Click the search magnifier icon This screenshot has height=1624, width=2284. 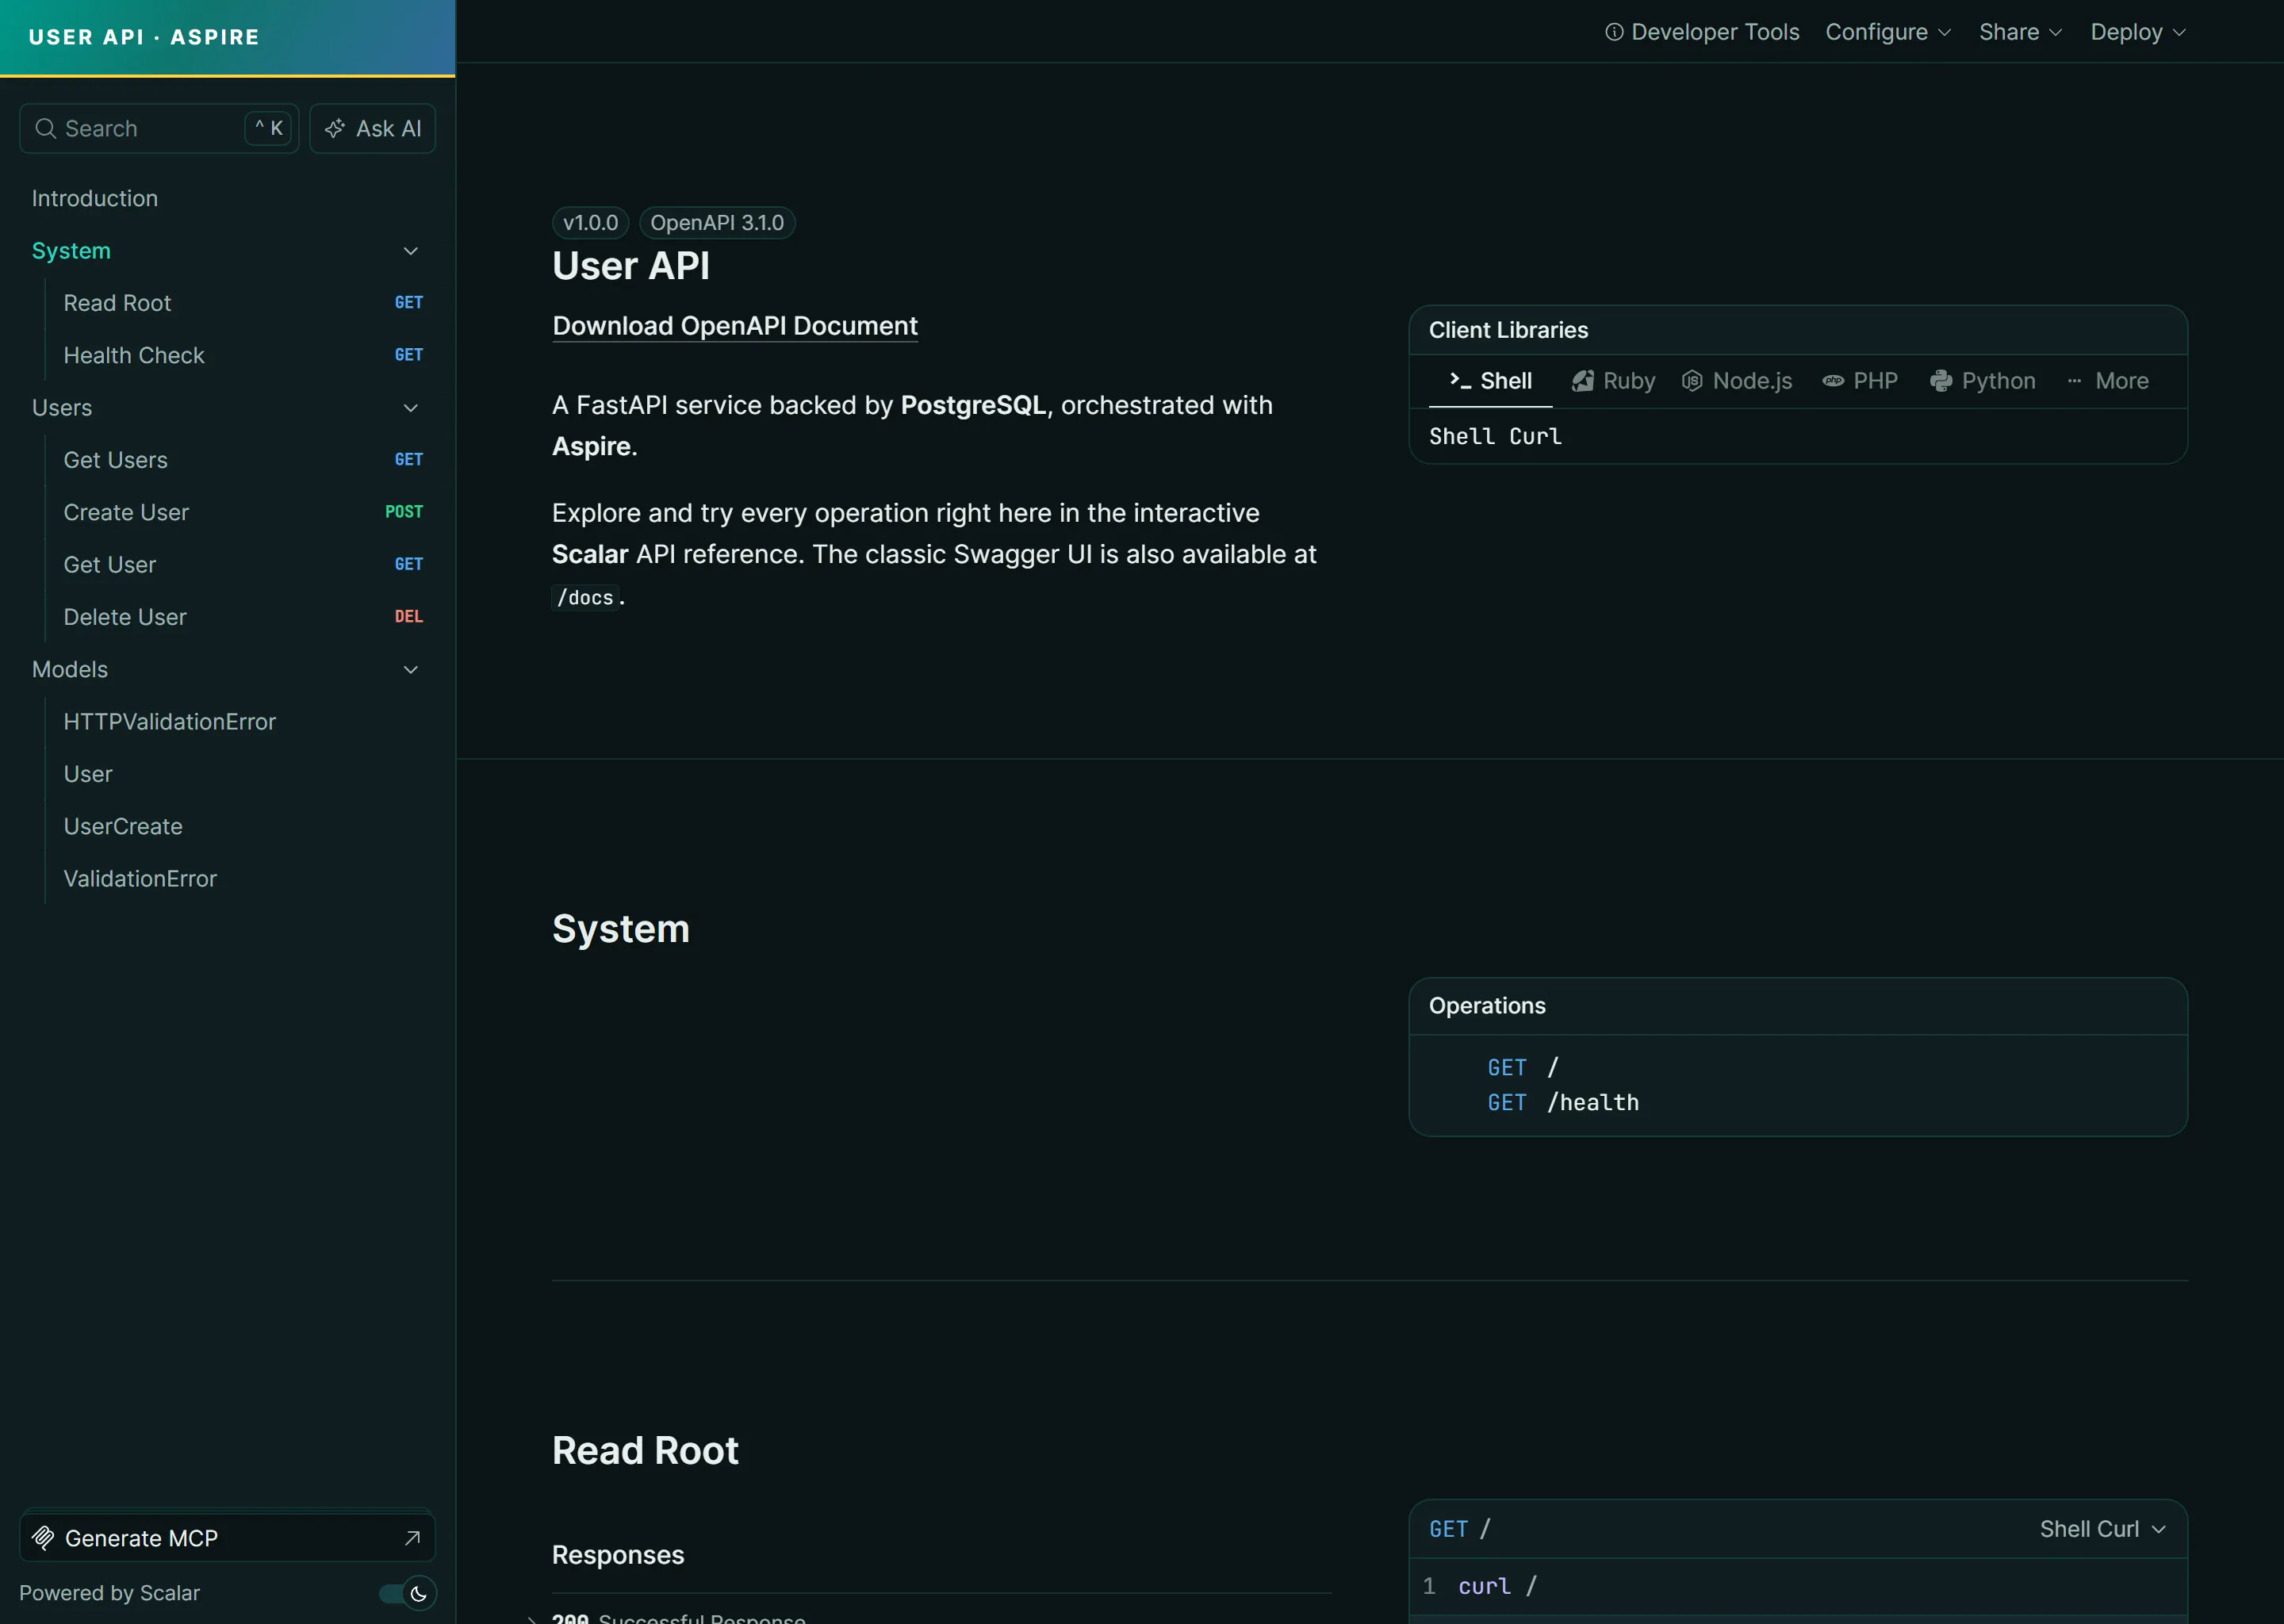pos(45,128)
